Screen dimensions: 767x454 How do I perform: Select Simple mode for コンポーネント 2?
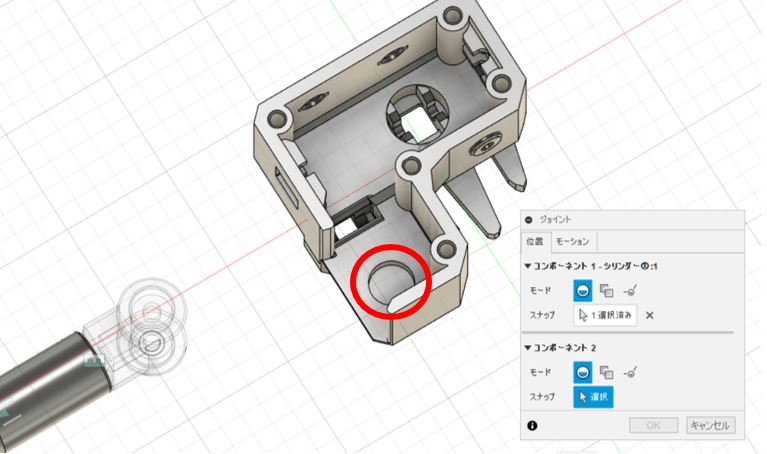click(582, 372)
